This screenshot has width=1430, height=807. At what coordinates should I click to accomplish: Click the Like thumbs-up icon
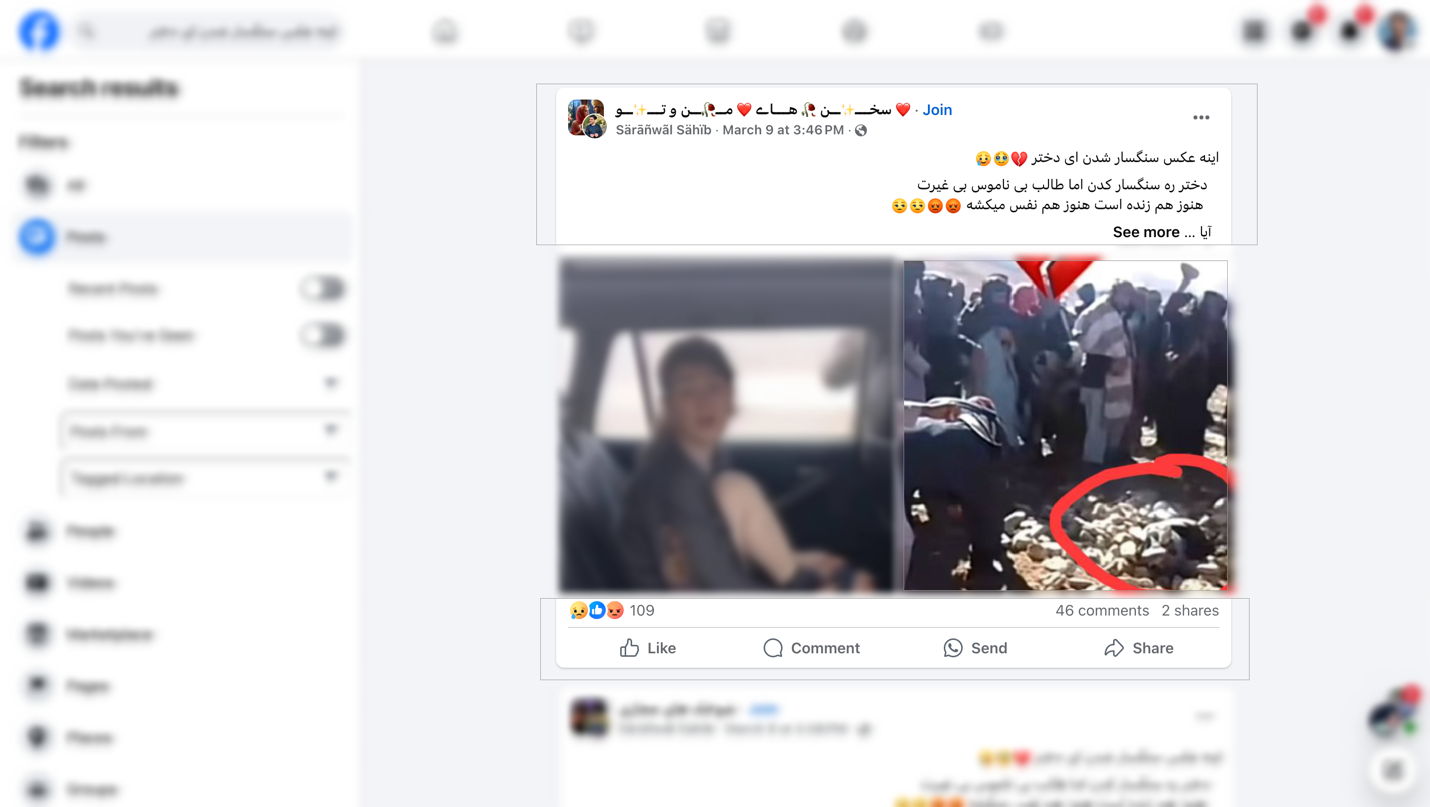tap(629, 648)
